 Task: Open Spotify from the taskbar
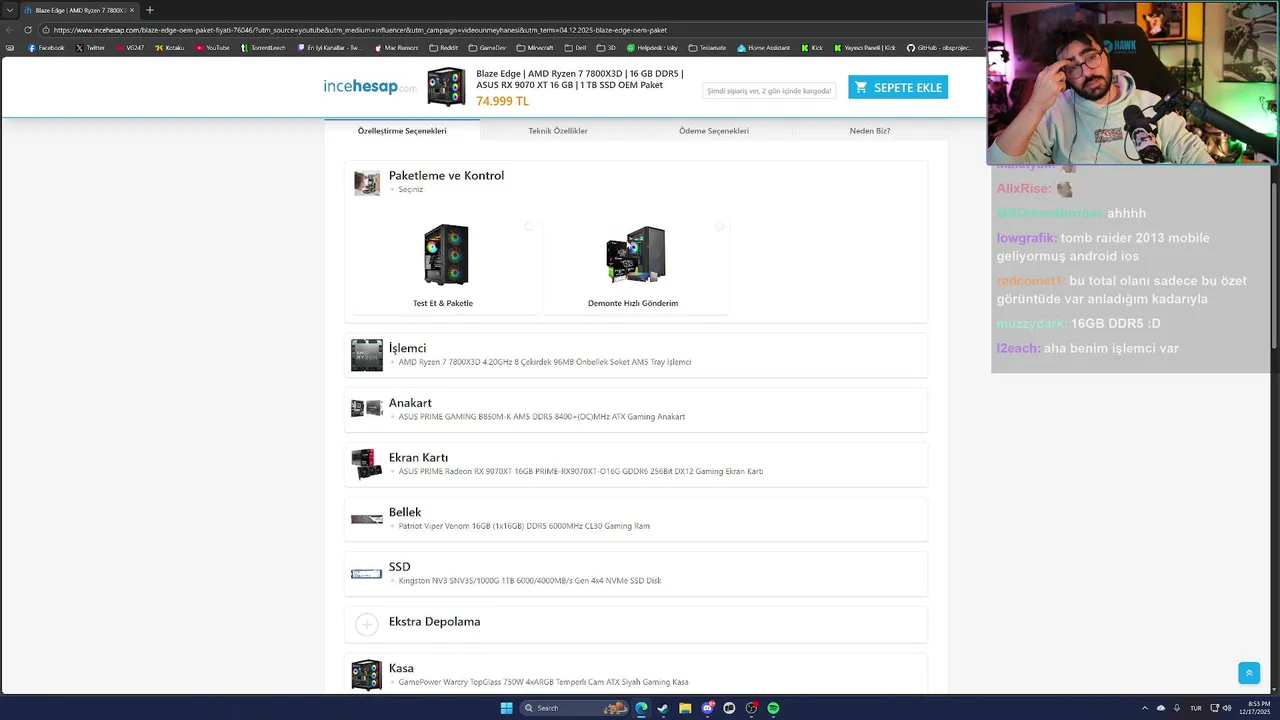(x=774, y=708)
